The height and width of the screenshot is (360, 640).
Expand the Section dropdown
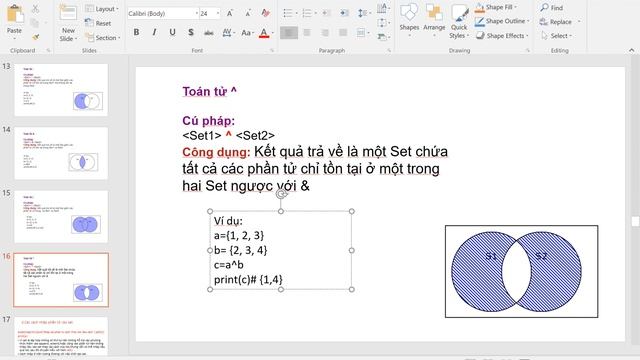click(102, 38)
